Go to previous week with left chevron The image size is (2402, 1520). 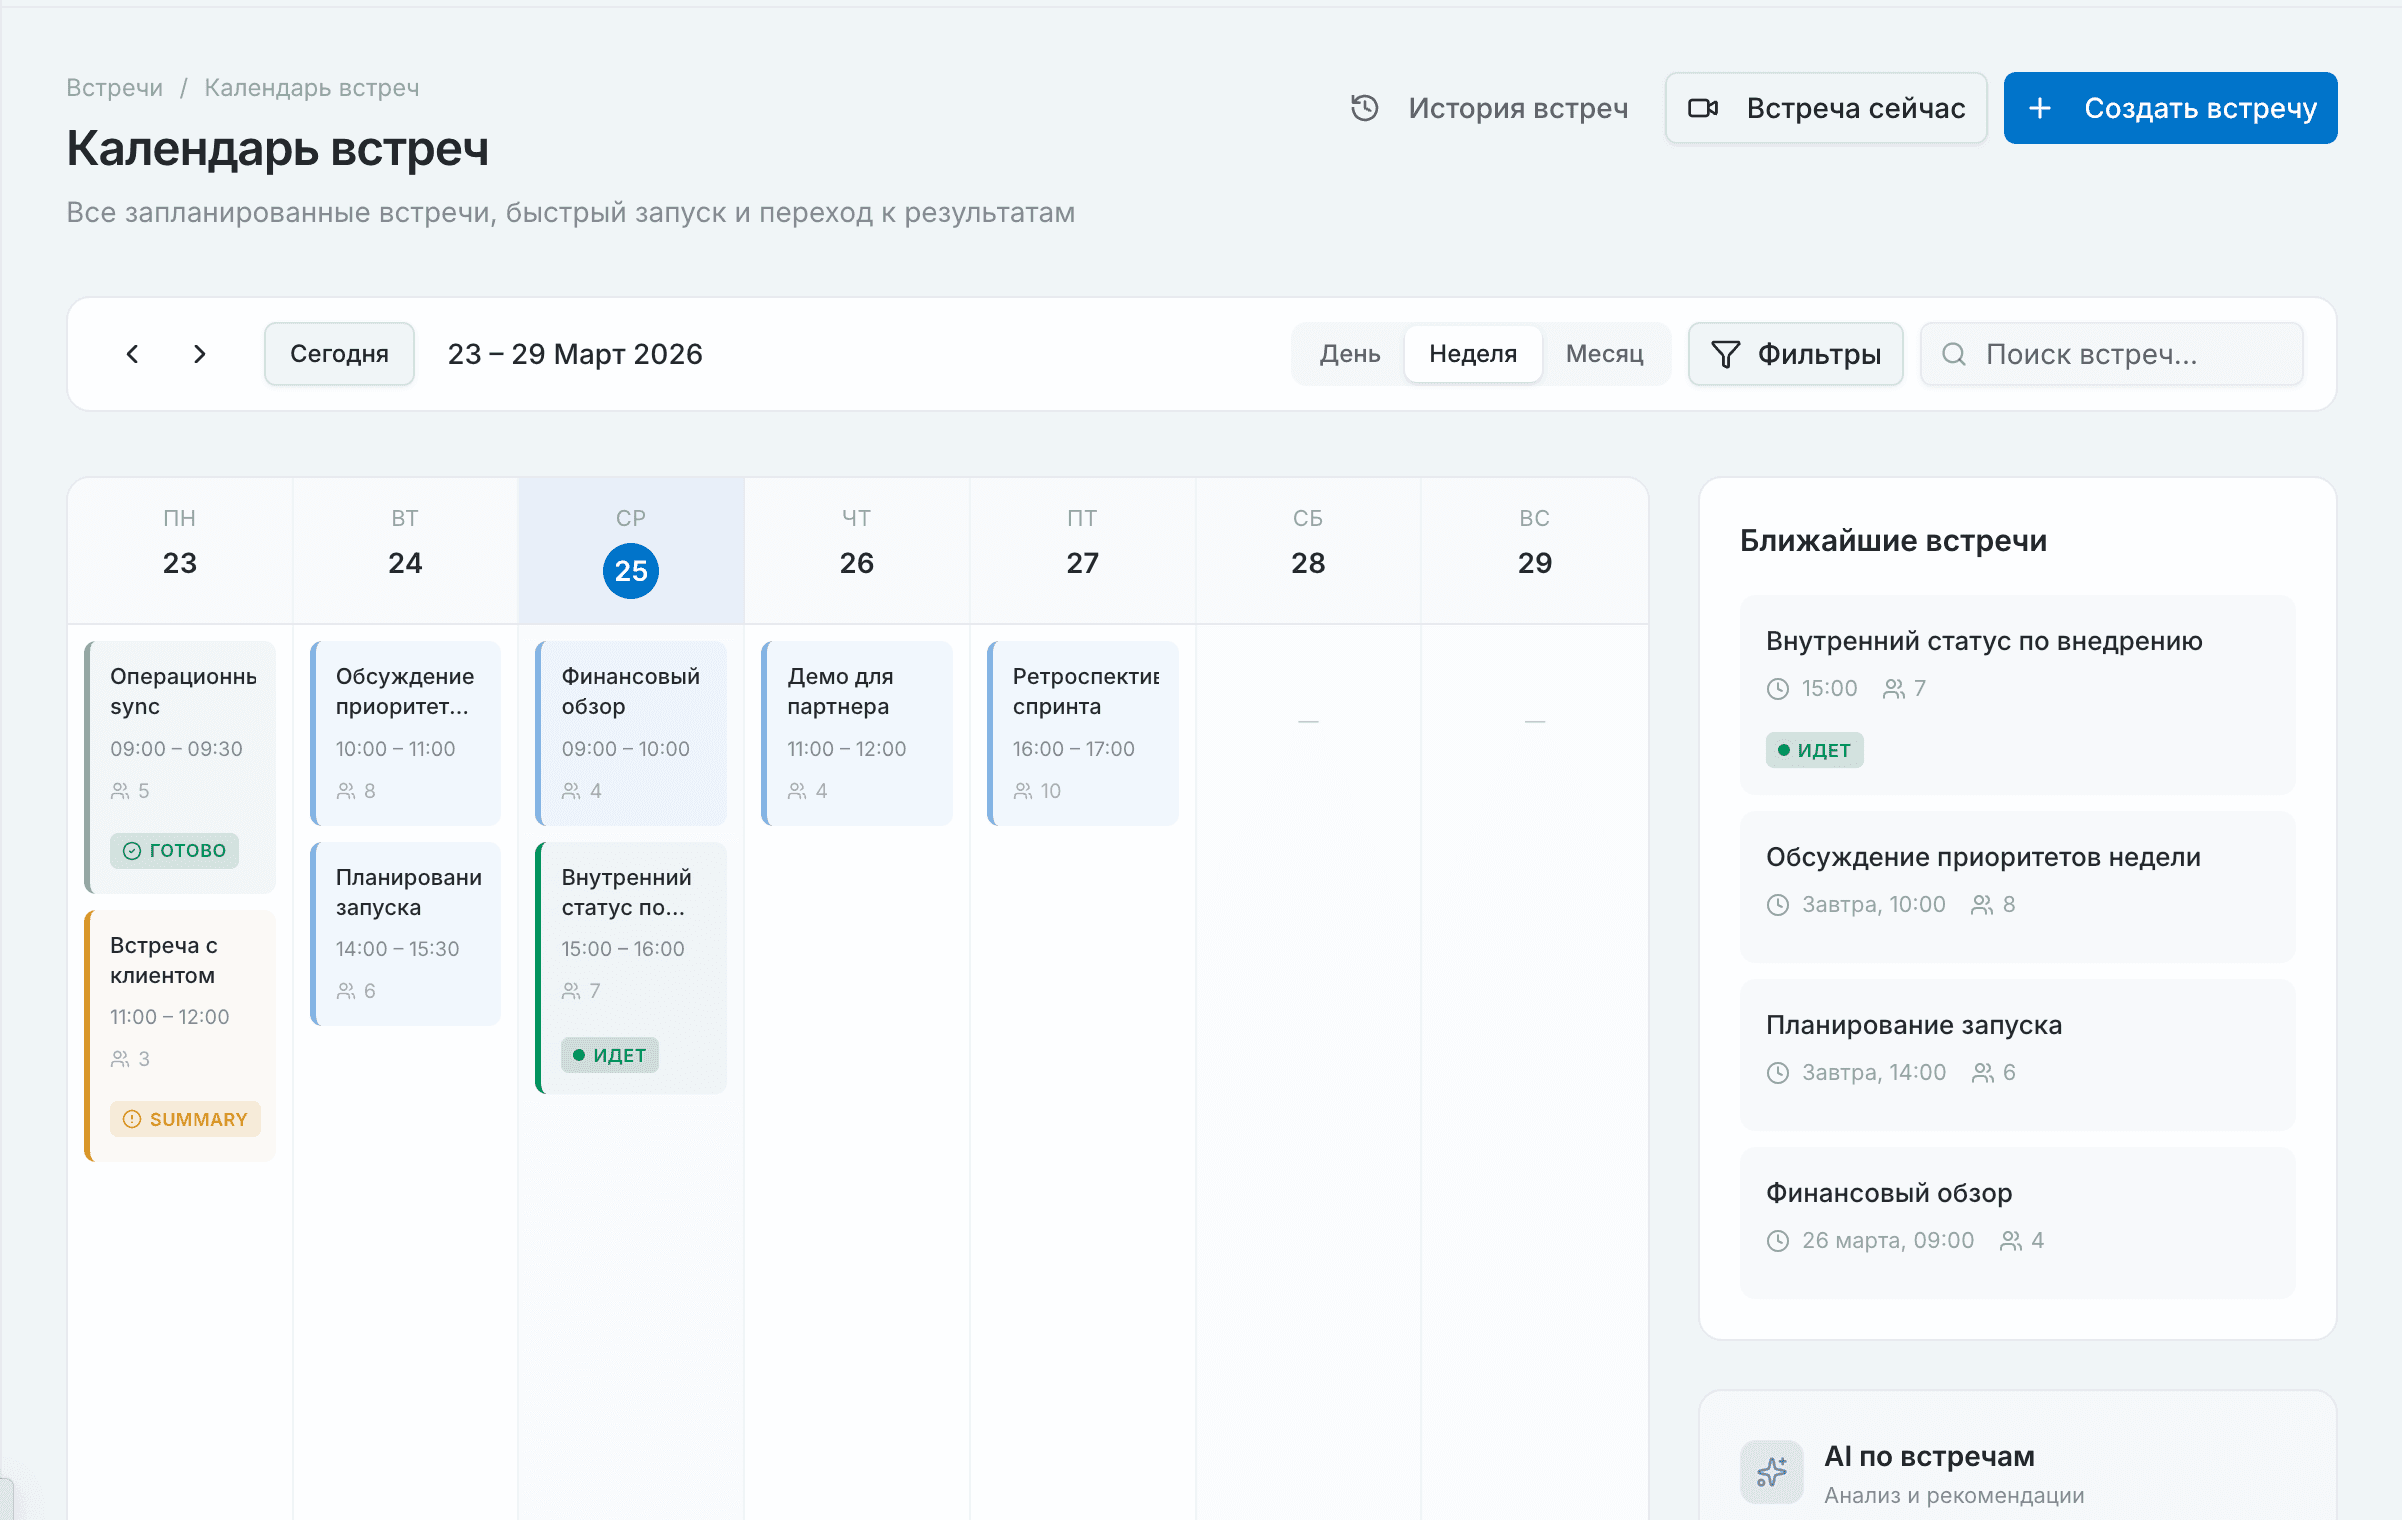point(132,354)
